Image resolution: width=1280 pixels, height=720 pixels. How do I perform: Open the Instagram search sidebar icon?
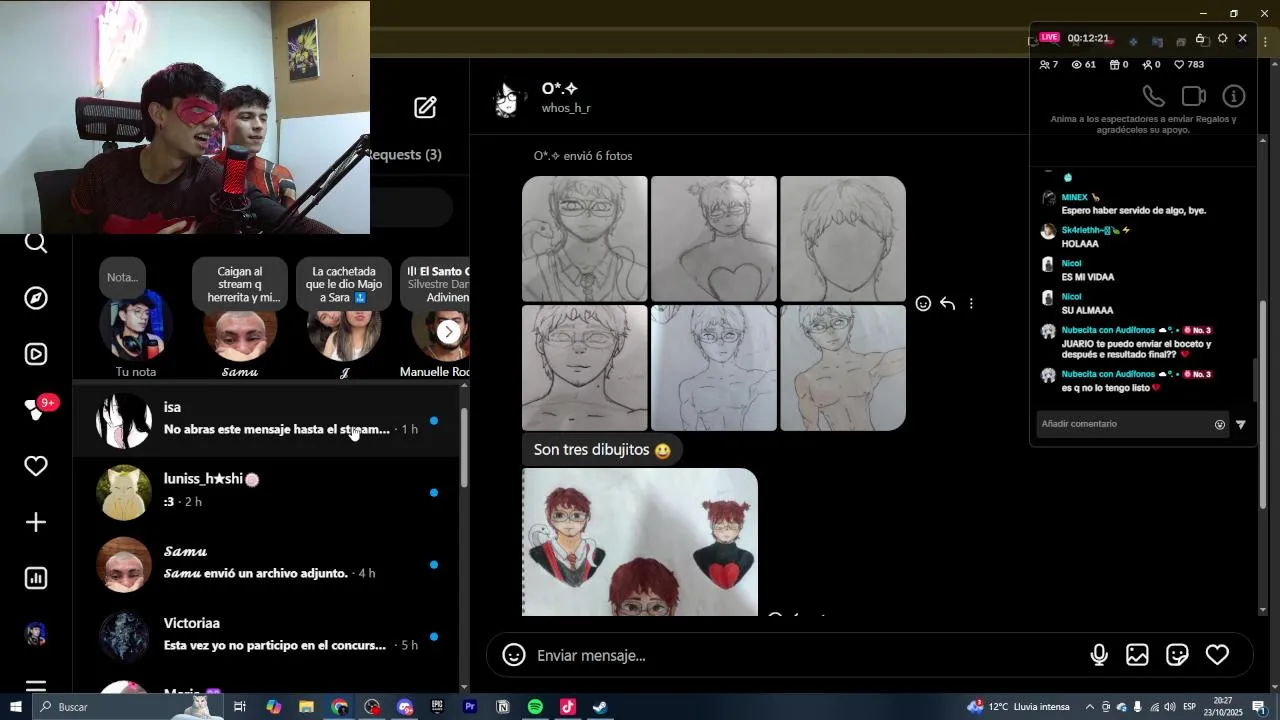tap(36, 243)
